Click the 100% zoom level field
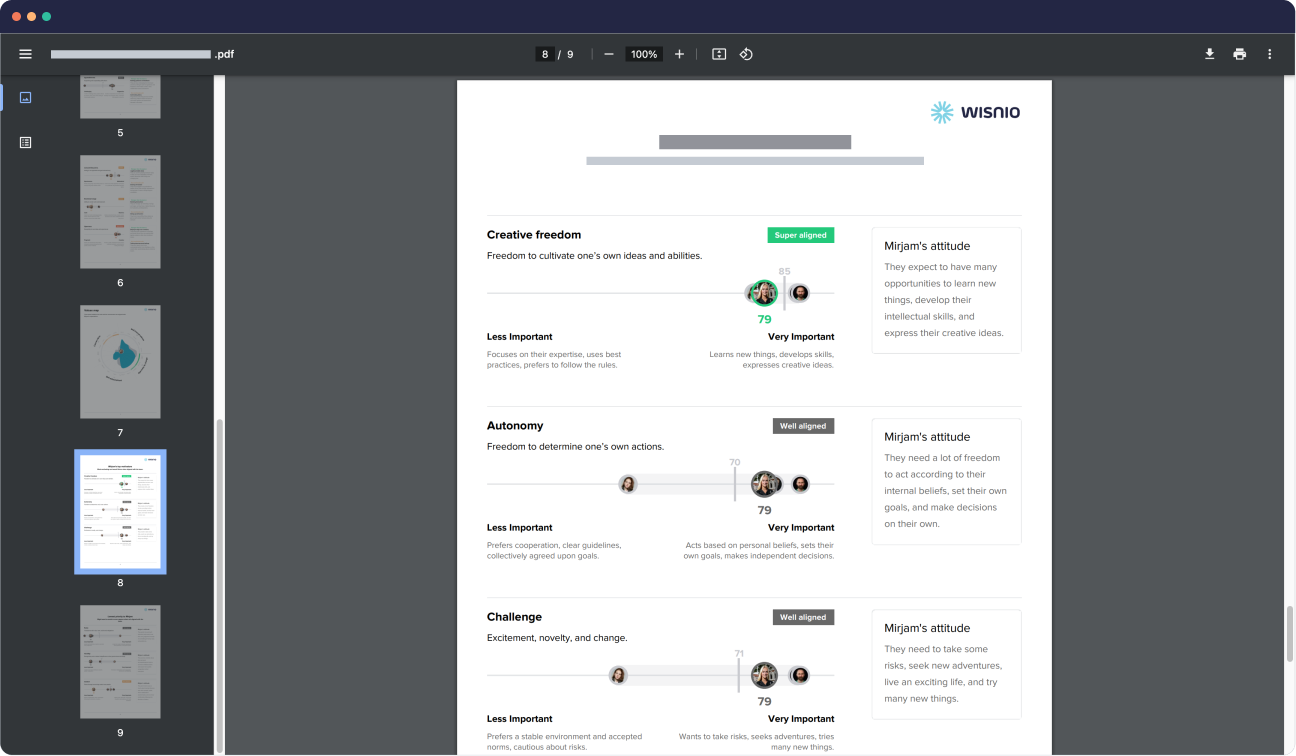Screen dimensions: 1296x756 644,54
